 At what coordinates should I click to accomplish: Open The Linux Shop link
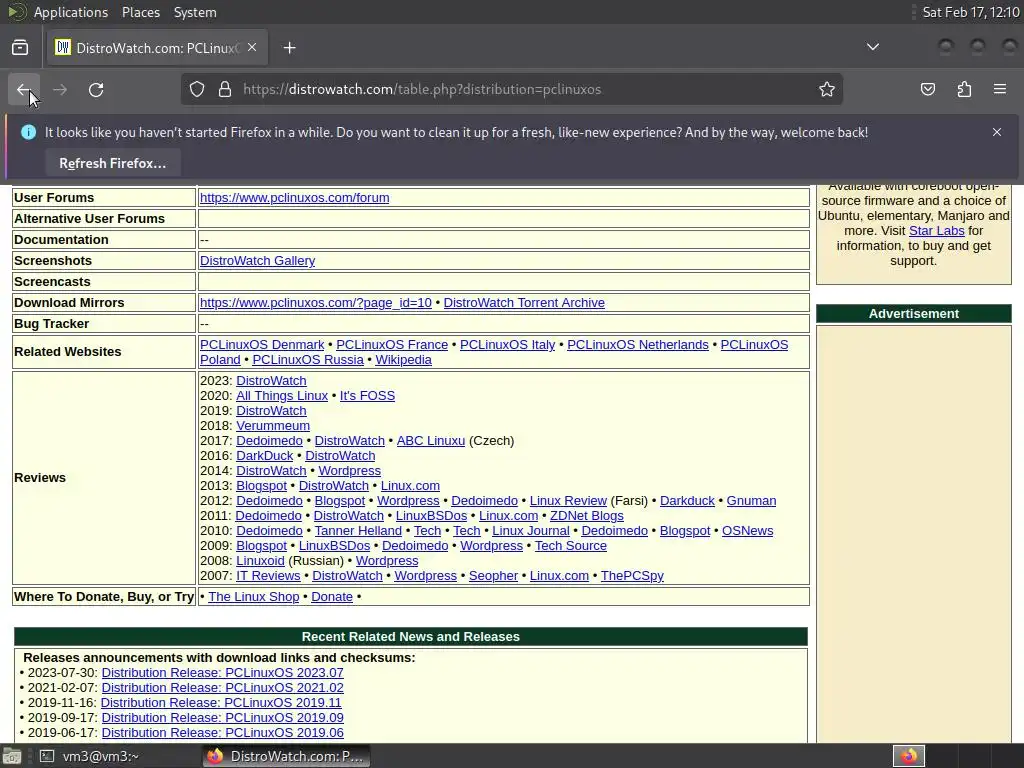pos(253,596)
